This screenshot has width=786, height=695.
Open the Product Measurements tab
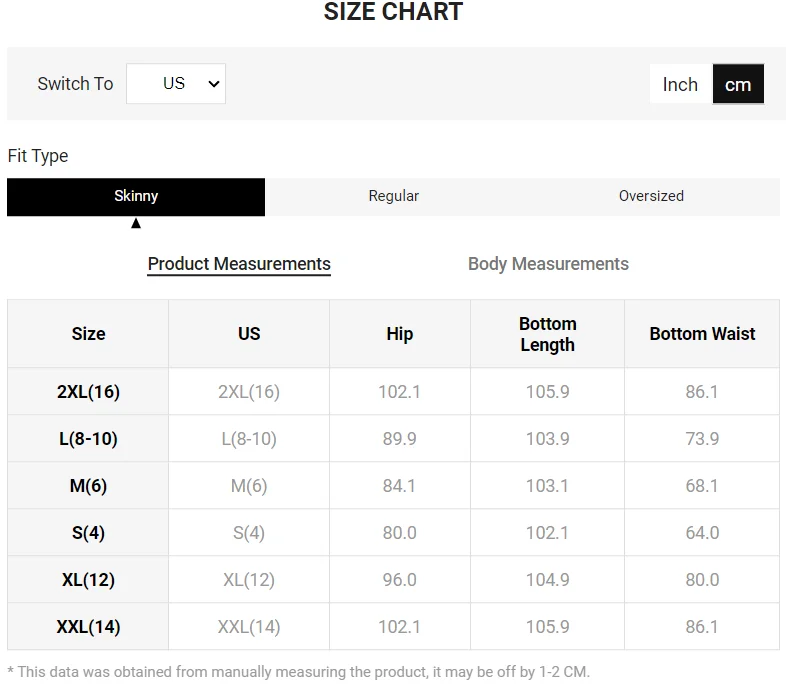coord(239,264)
